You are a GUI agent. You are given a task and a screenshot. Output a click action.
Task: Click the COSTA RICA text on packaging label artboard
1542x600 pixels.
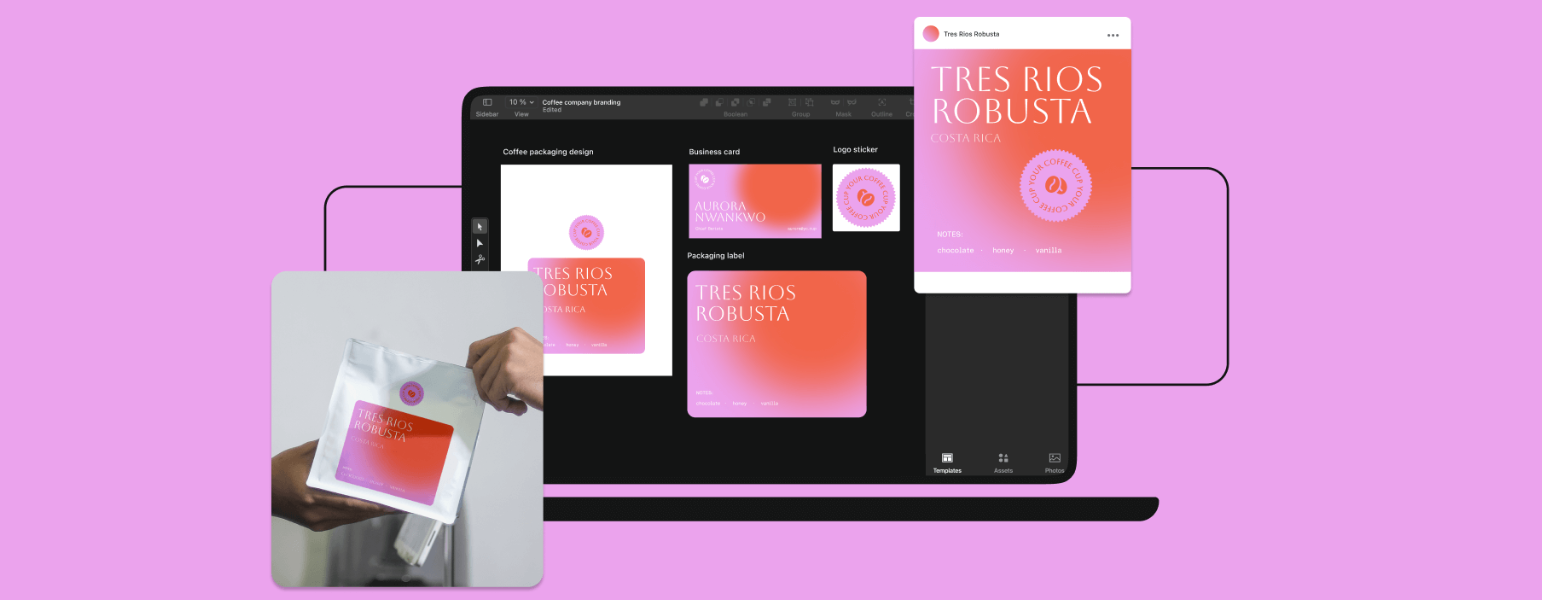click(726, 339)
